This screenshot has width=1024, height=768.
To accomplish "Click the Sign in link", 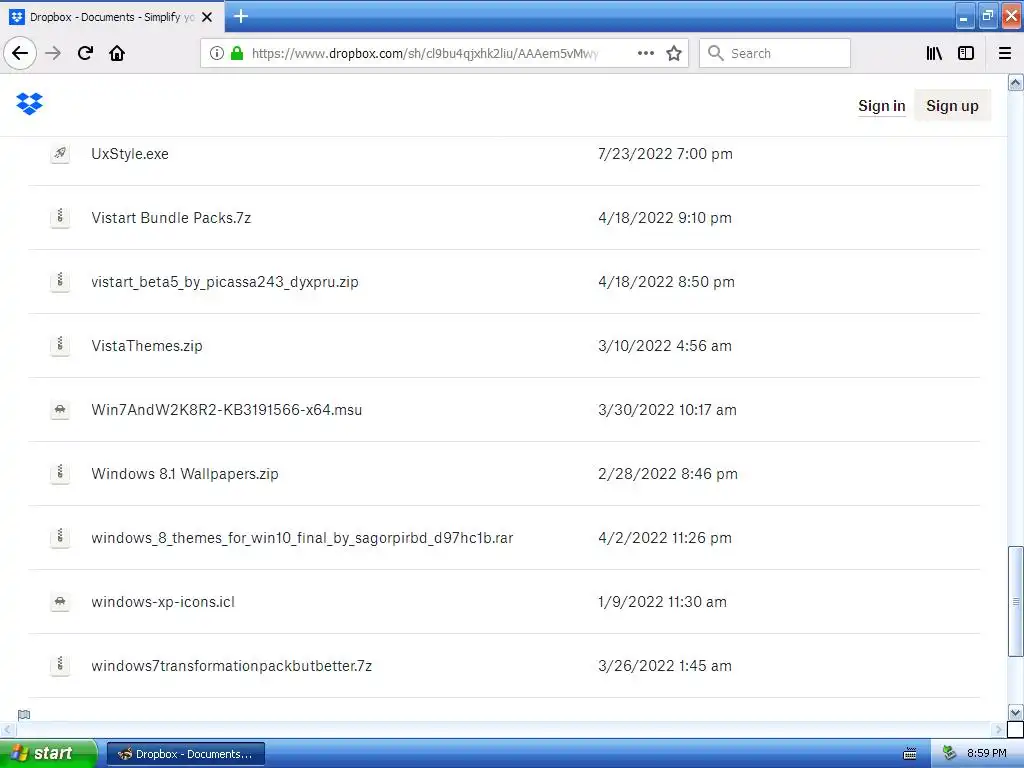I will 882,106.
